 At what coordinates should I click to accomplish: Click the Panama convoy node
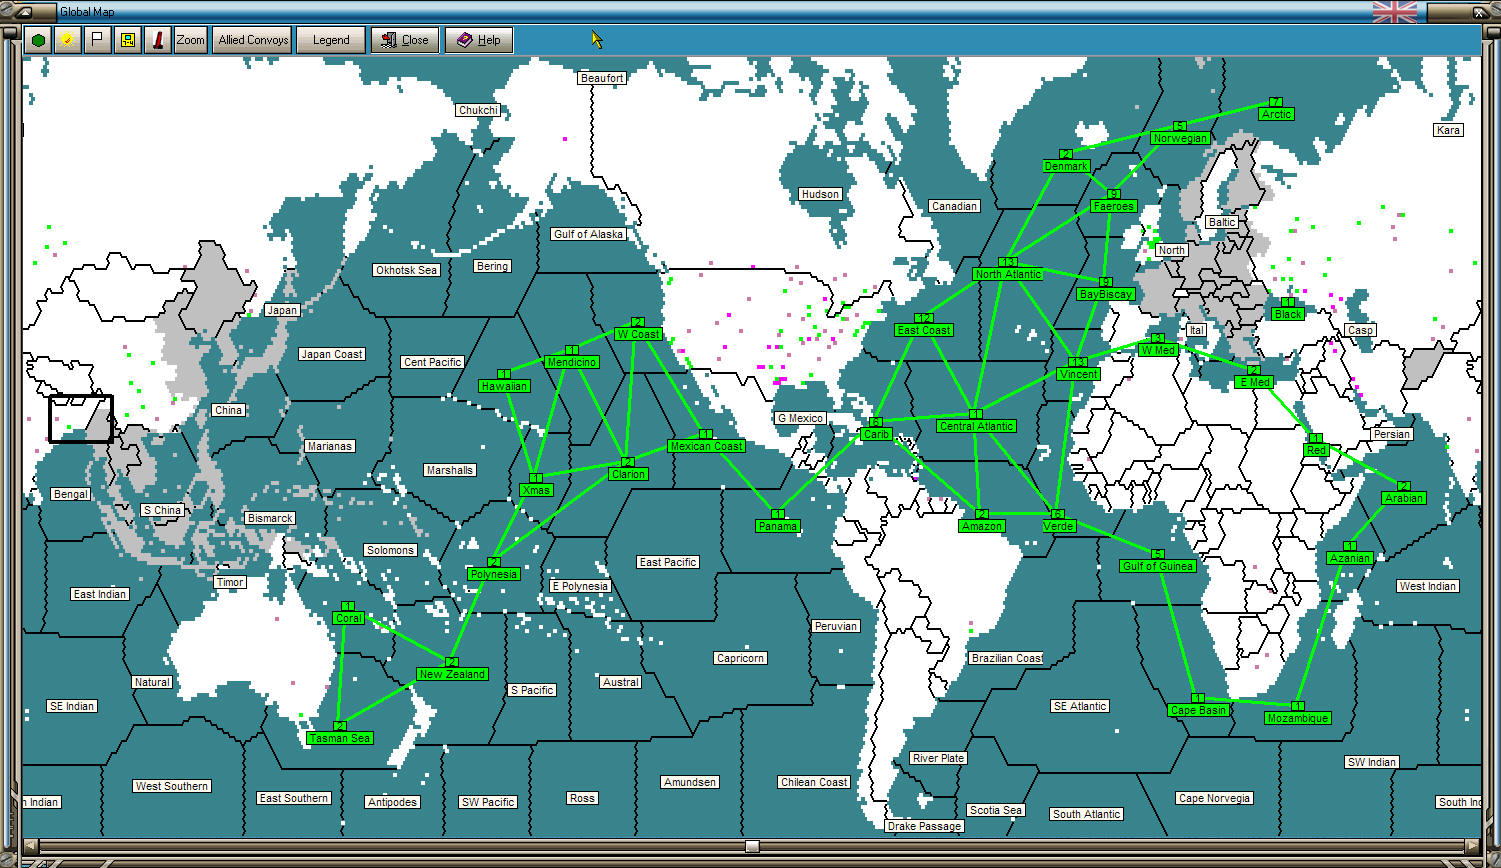[777, 525]
